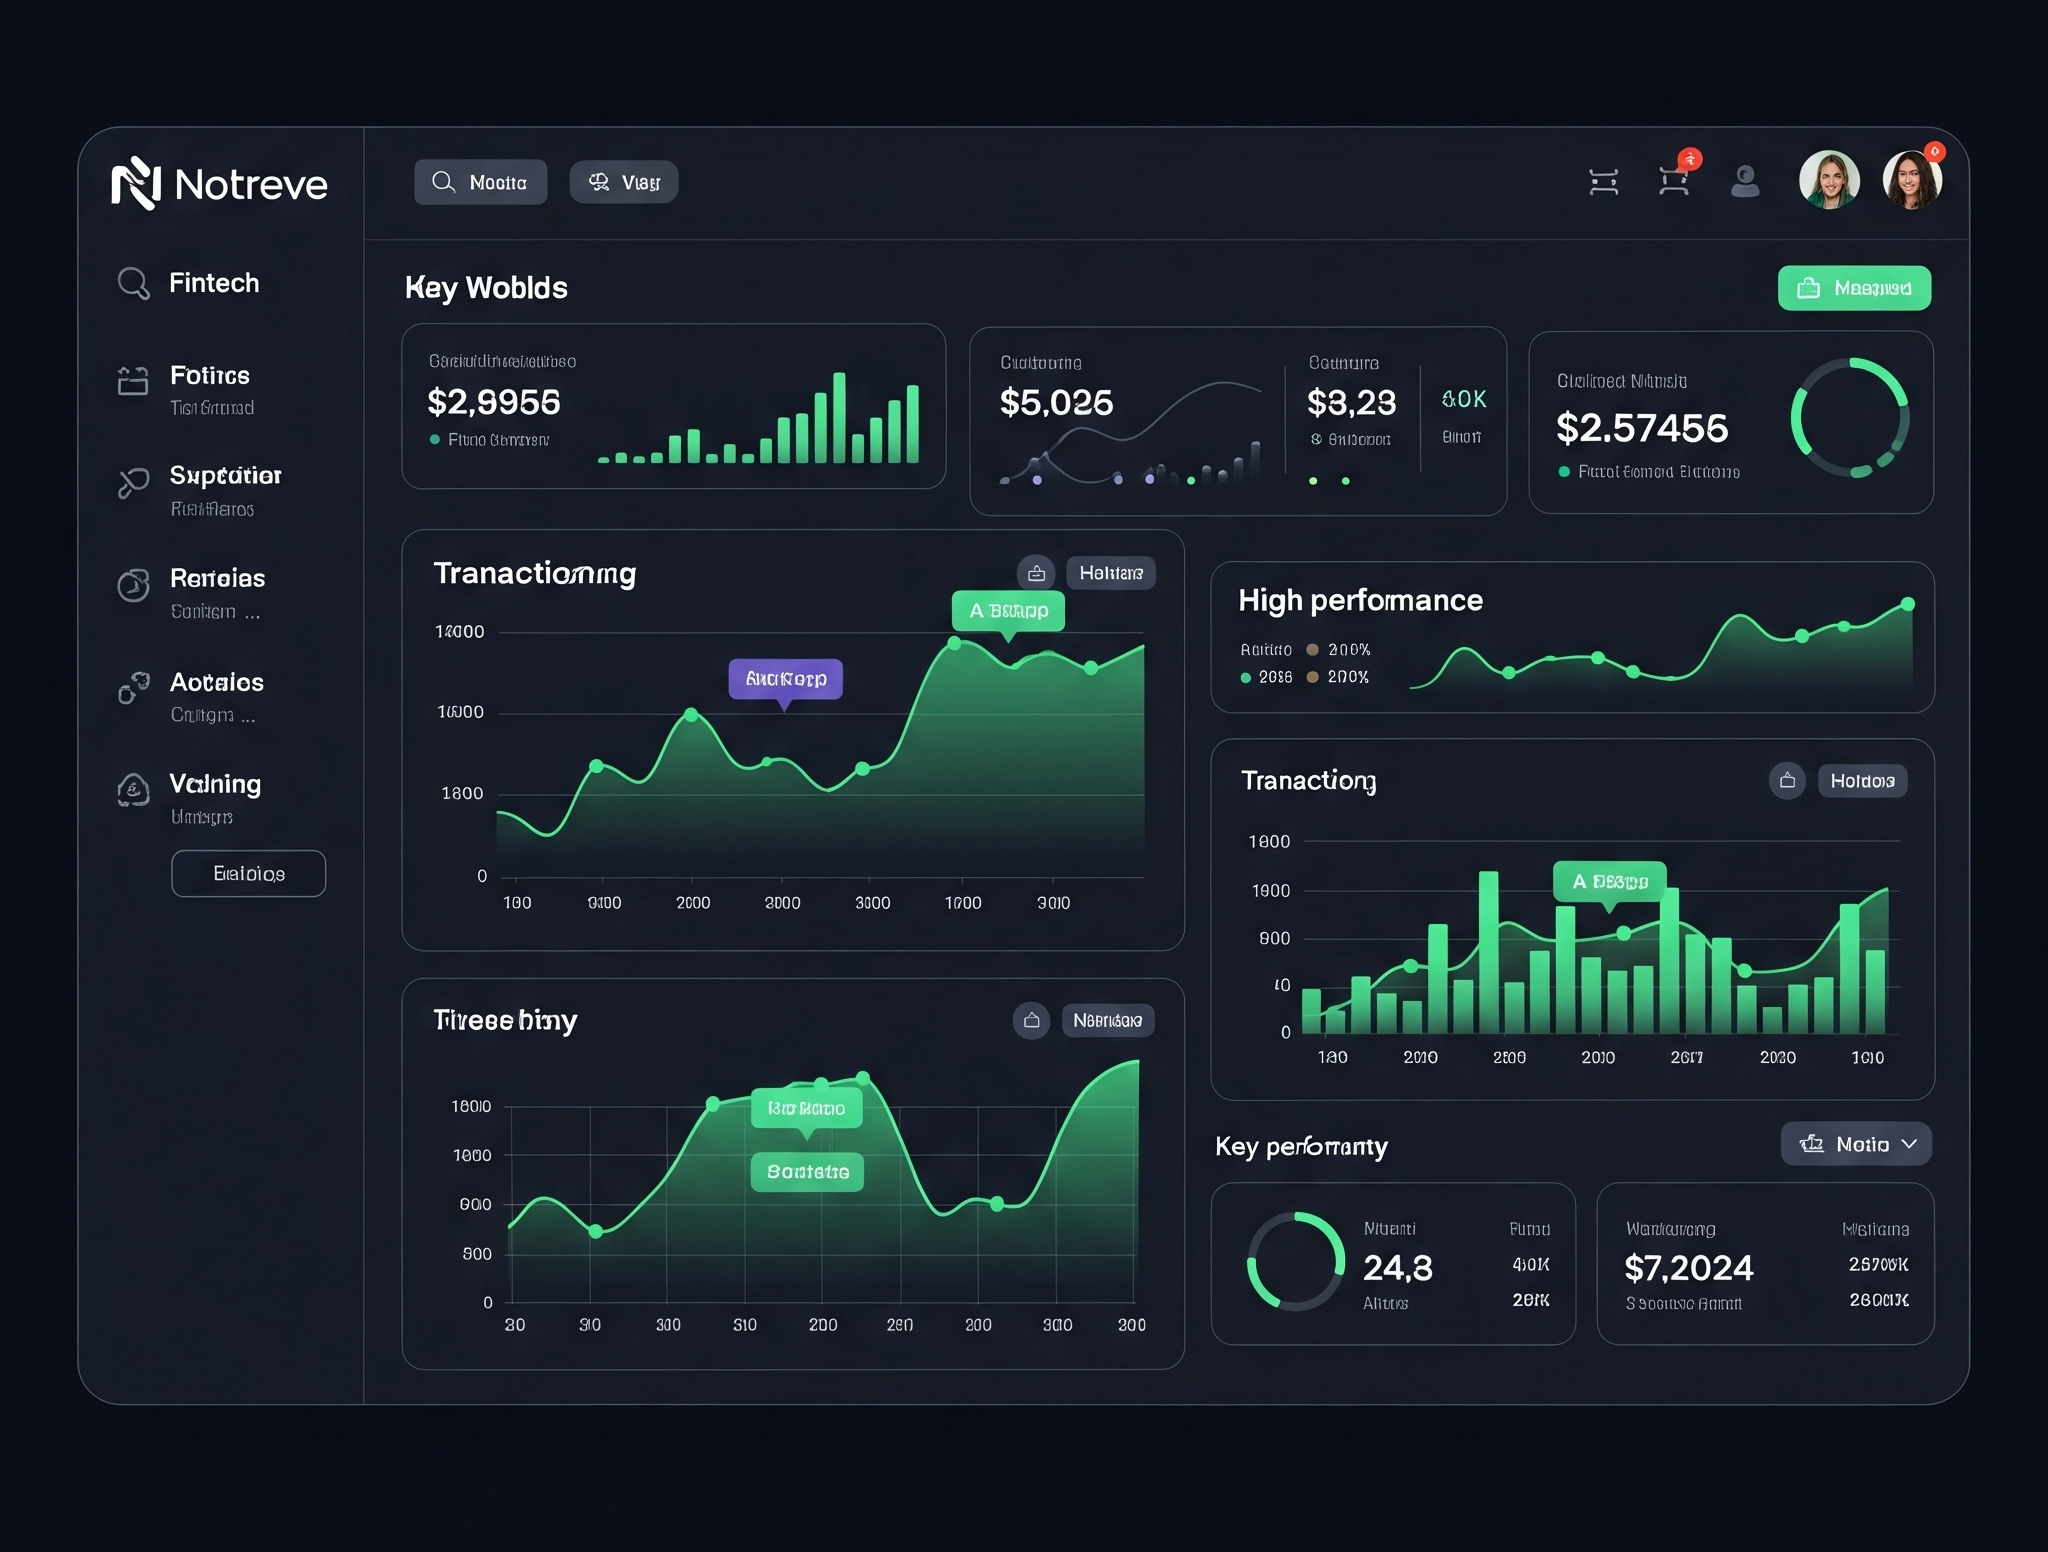Click the purple tooltip marker on Transactioning chart
This screenshot has height=1552, width=2048.
pyautogui.click(x=785, y=679)
